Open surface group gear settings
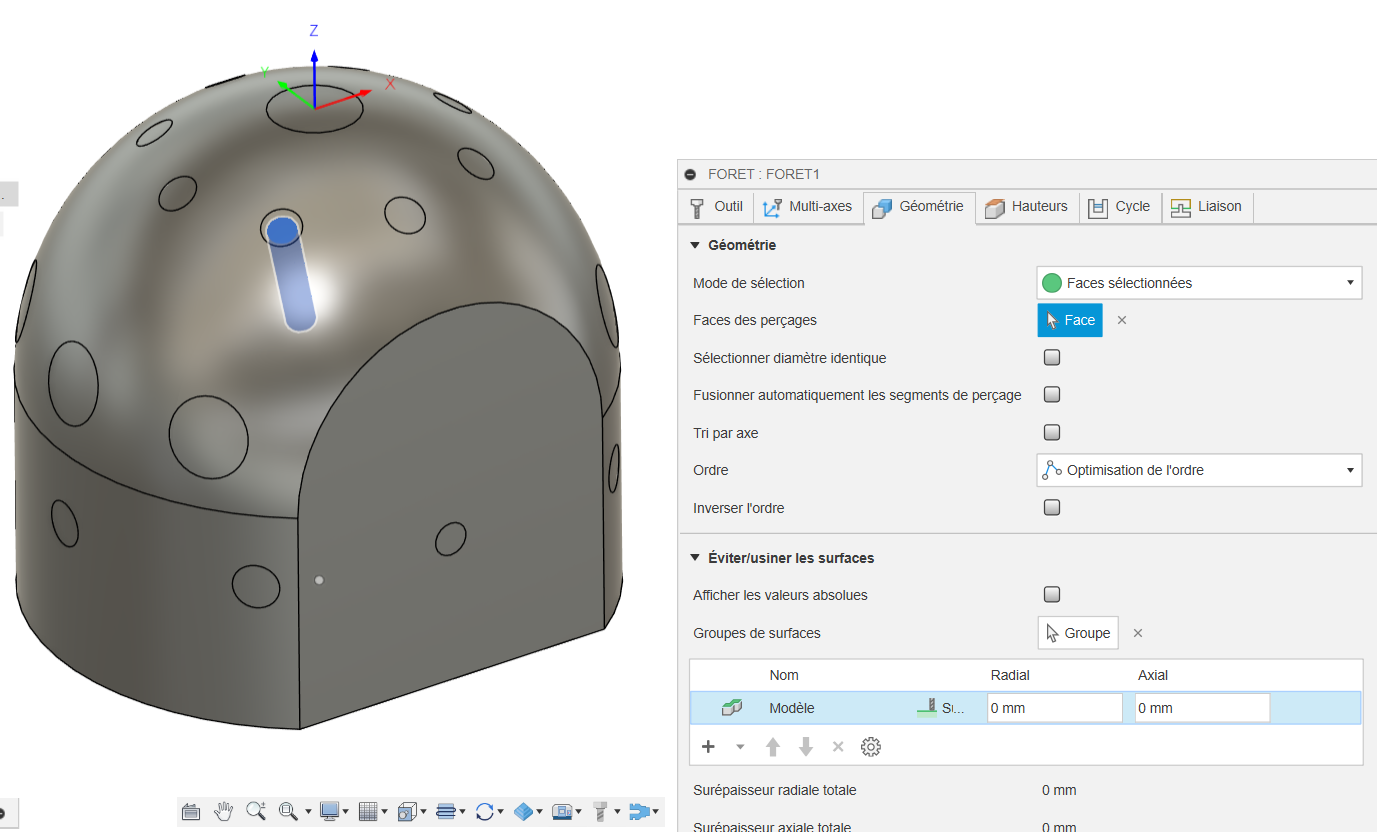Viewport: 1377px width, 832px height. (871, 747)
